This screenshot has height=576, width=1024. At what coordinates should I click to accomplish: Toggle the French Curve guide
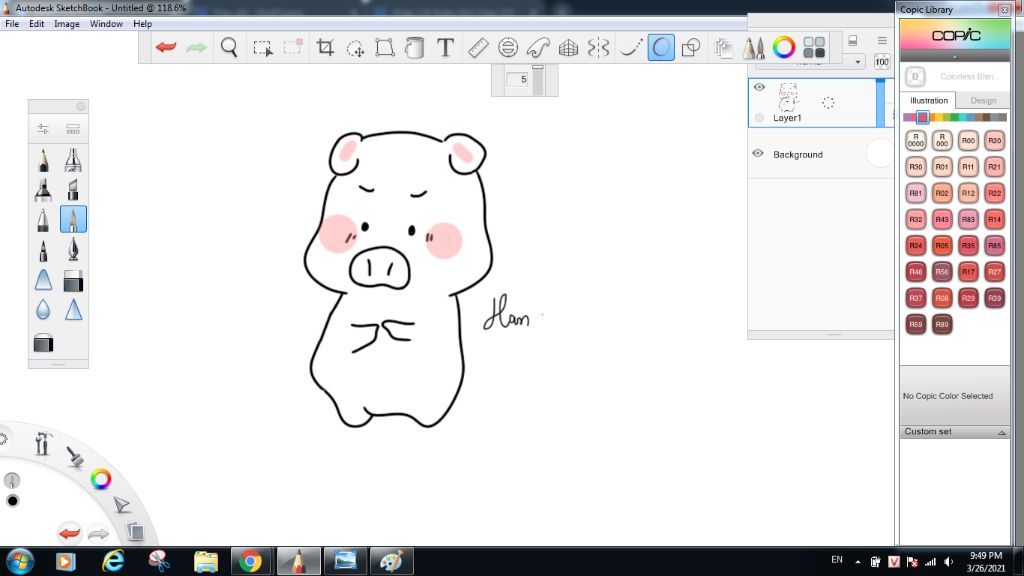[537, 47]
